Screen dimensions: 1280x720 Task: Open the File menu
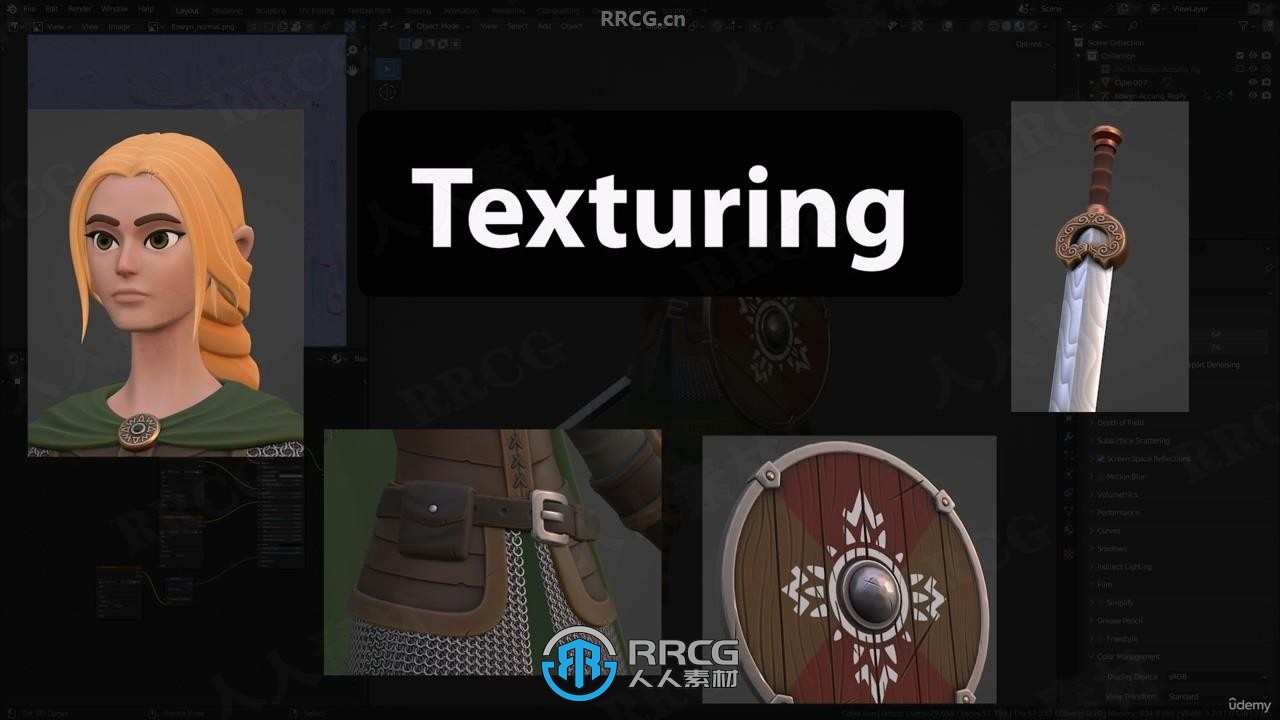[30, 8]
